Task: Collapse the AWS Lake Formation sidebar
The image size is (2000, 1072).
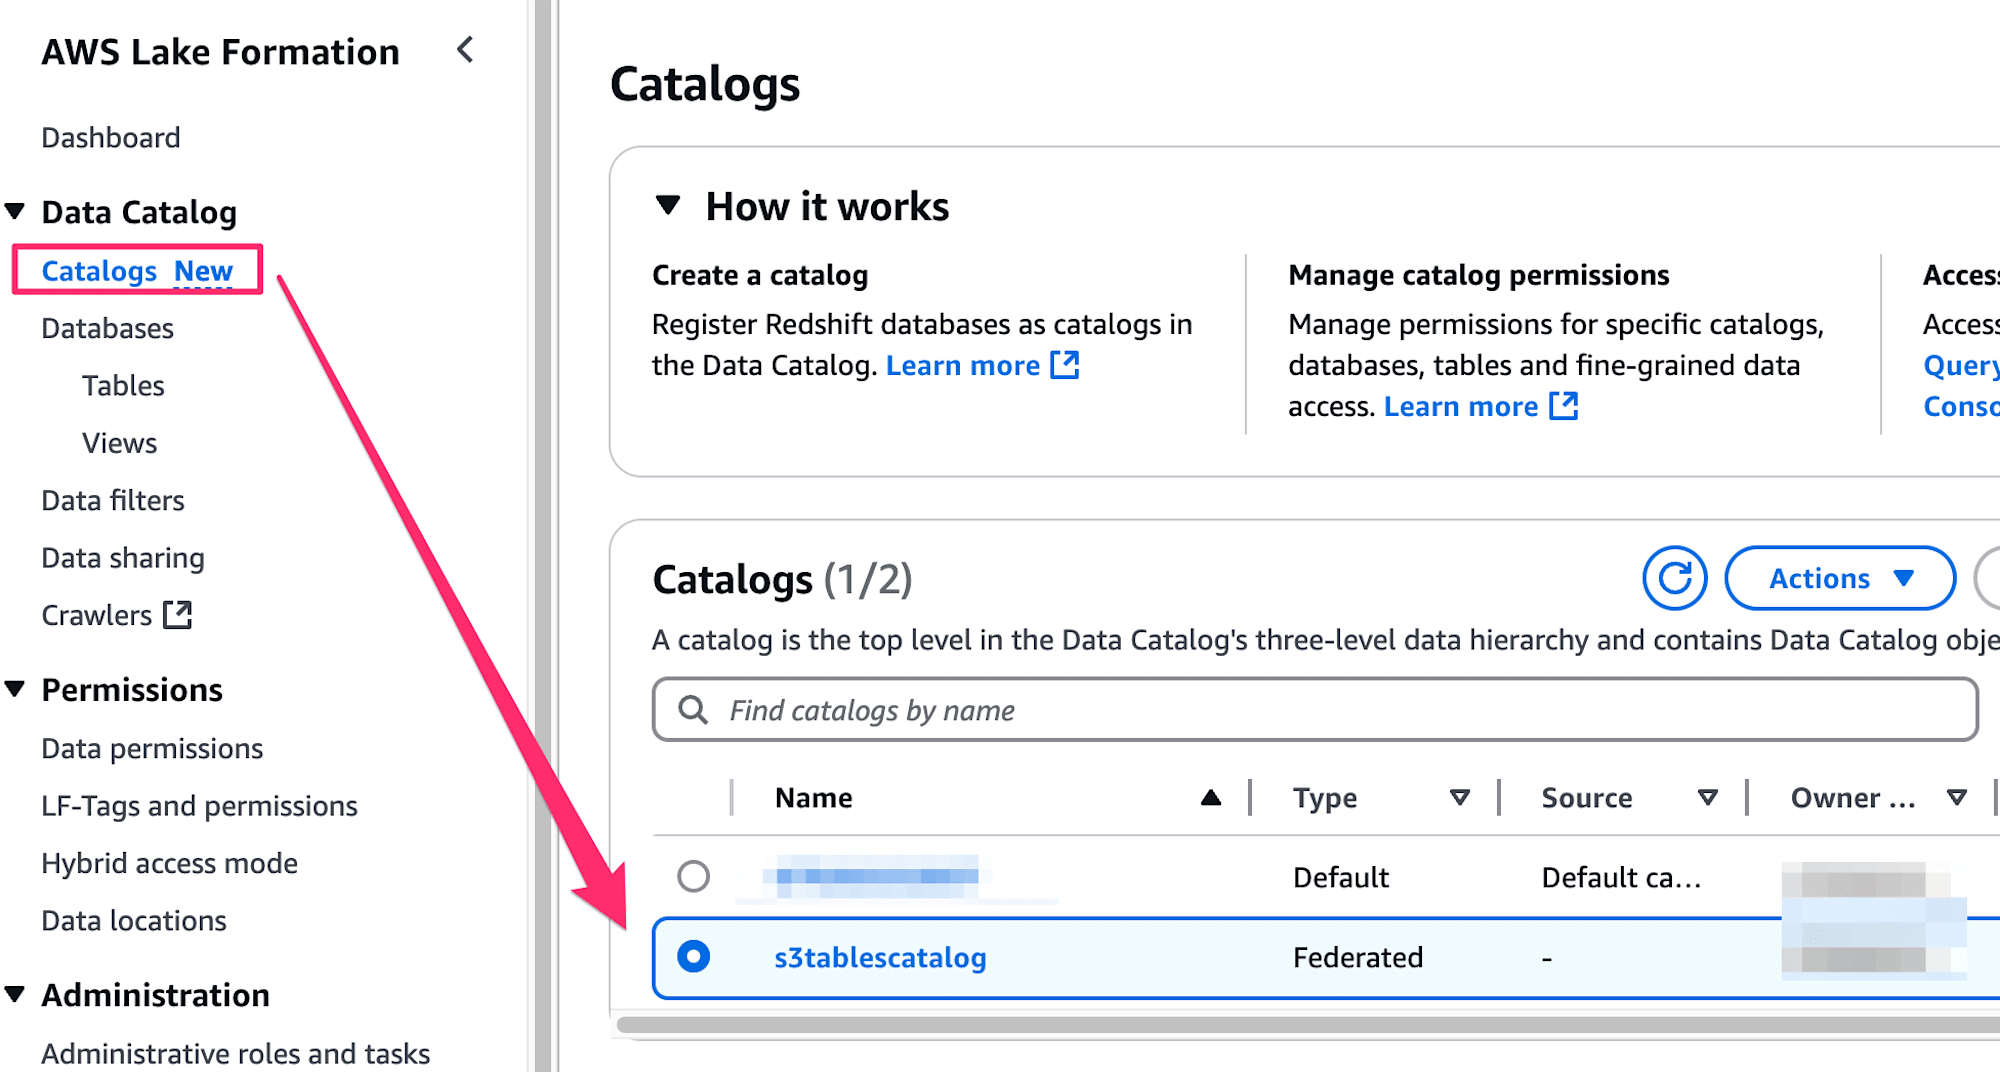Action: pyautogui.click(x=465, y=50)
